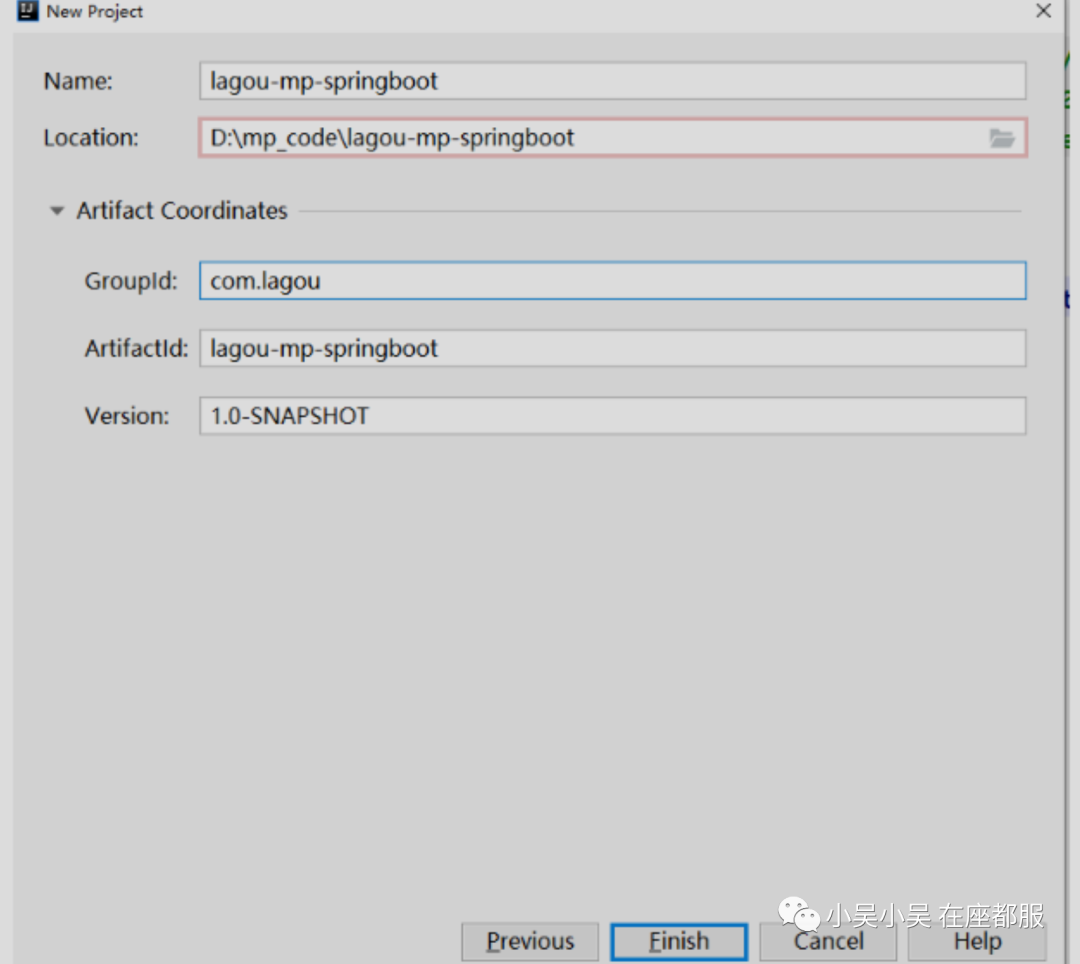Click the Artifact Coordinates heading text
This screenshot has width=1080, height=964.
point(182,211)
